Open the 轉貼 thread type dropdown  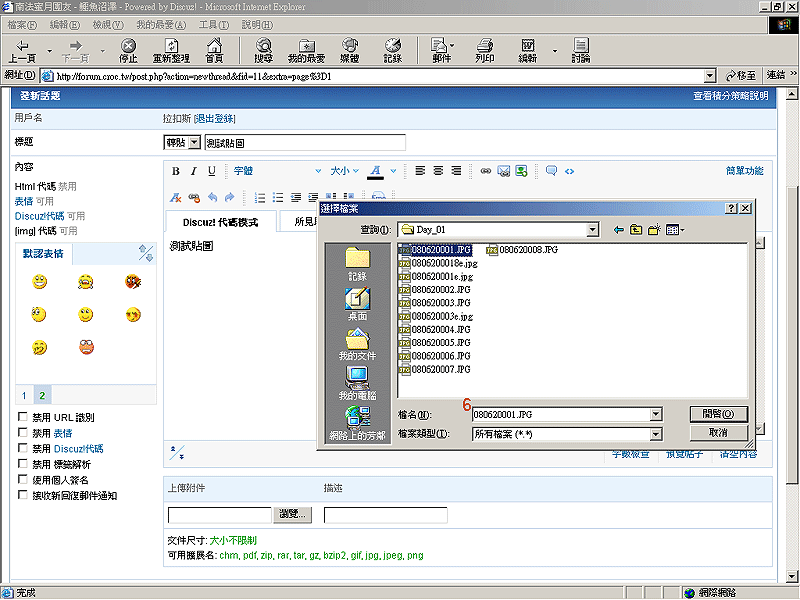[x=194, y=143]
